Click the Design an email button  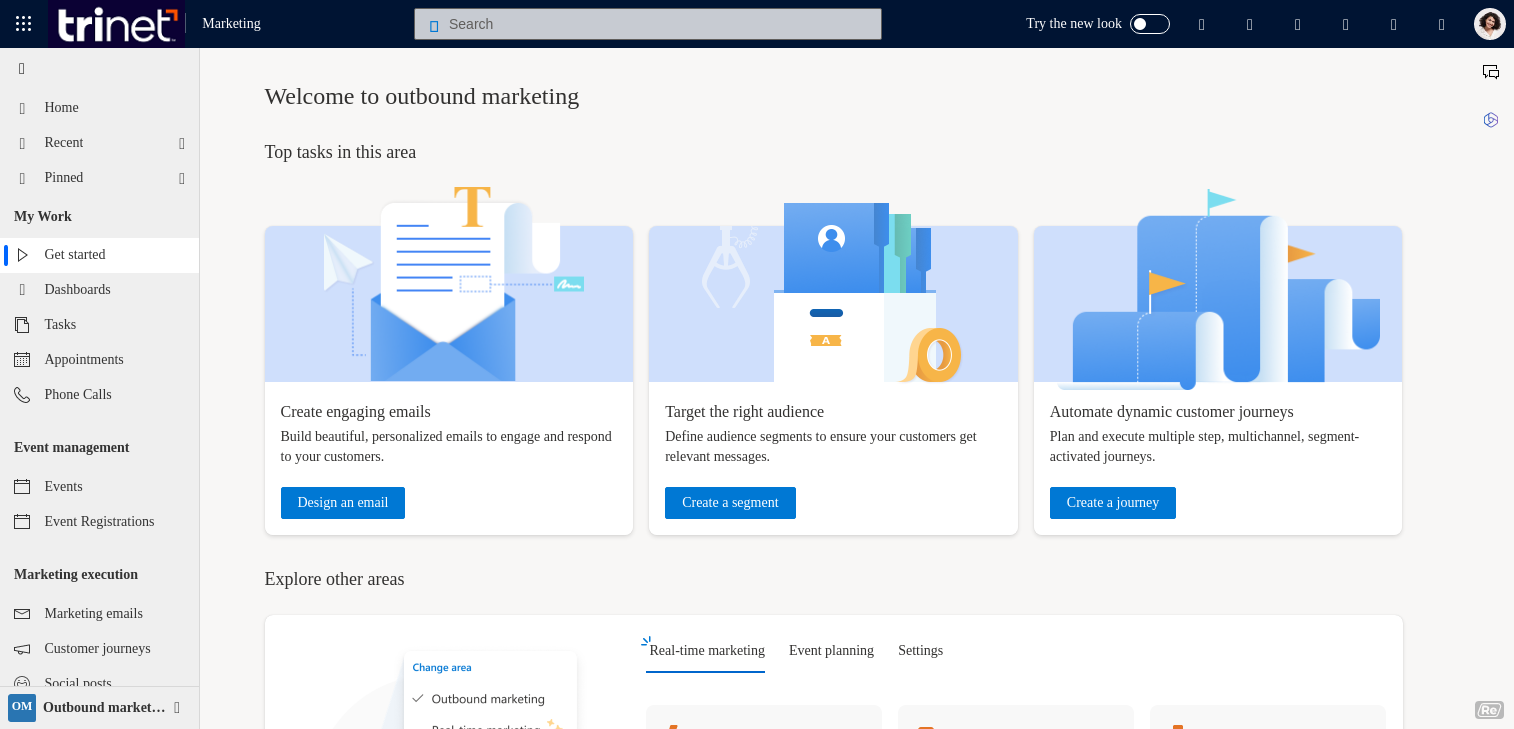[342, 503]
